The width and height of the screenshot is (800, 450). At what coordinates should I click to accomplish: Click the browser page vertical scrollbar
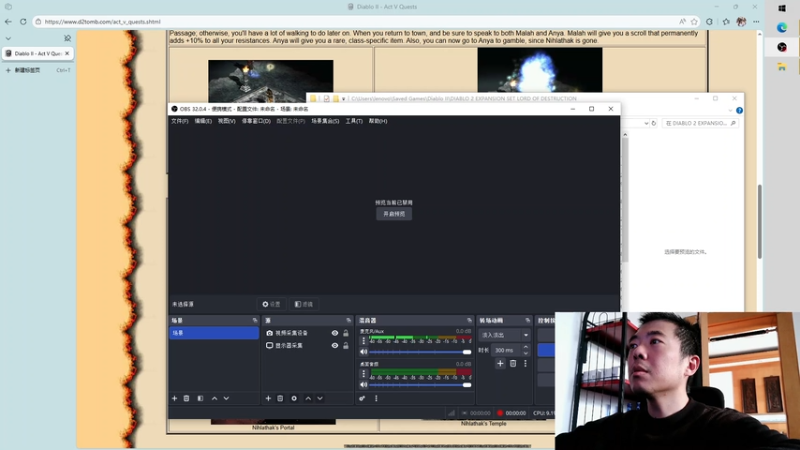pos(760,221)
